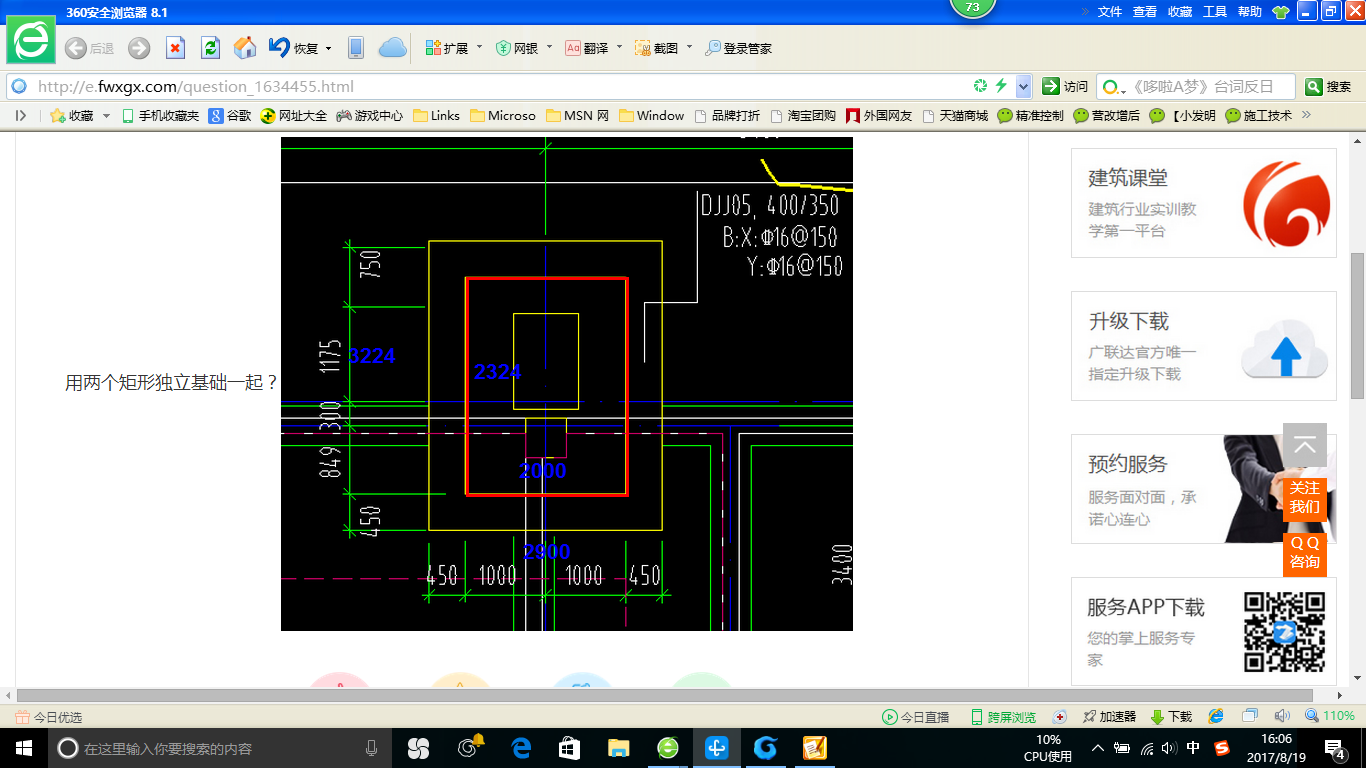Go forward with the forward arrow
1366x768 pixels.
pyautogui.click(x=139, y=48)
